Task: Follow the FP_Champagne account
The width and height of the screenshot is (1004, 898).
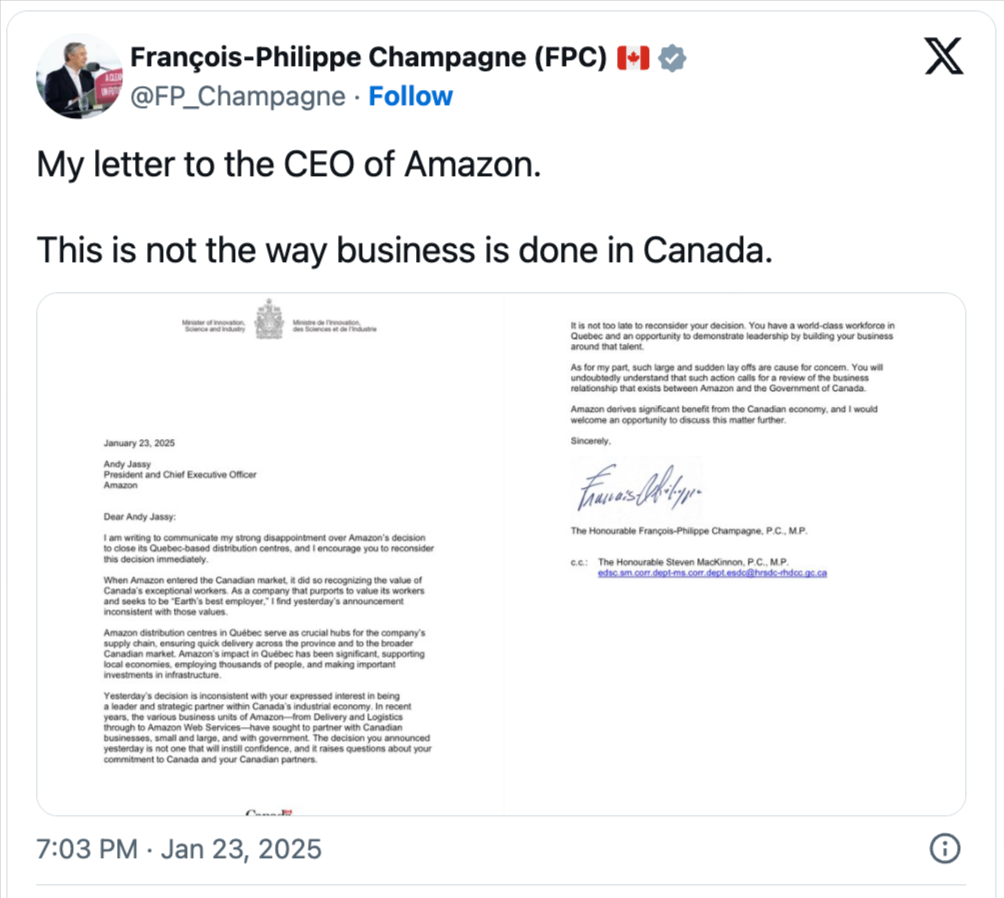Action: [411, 96]
